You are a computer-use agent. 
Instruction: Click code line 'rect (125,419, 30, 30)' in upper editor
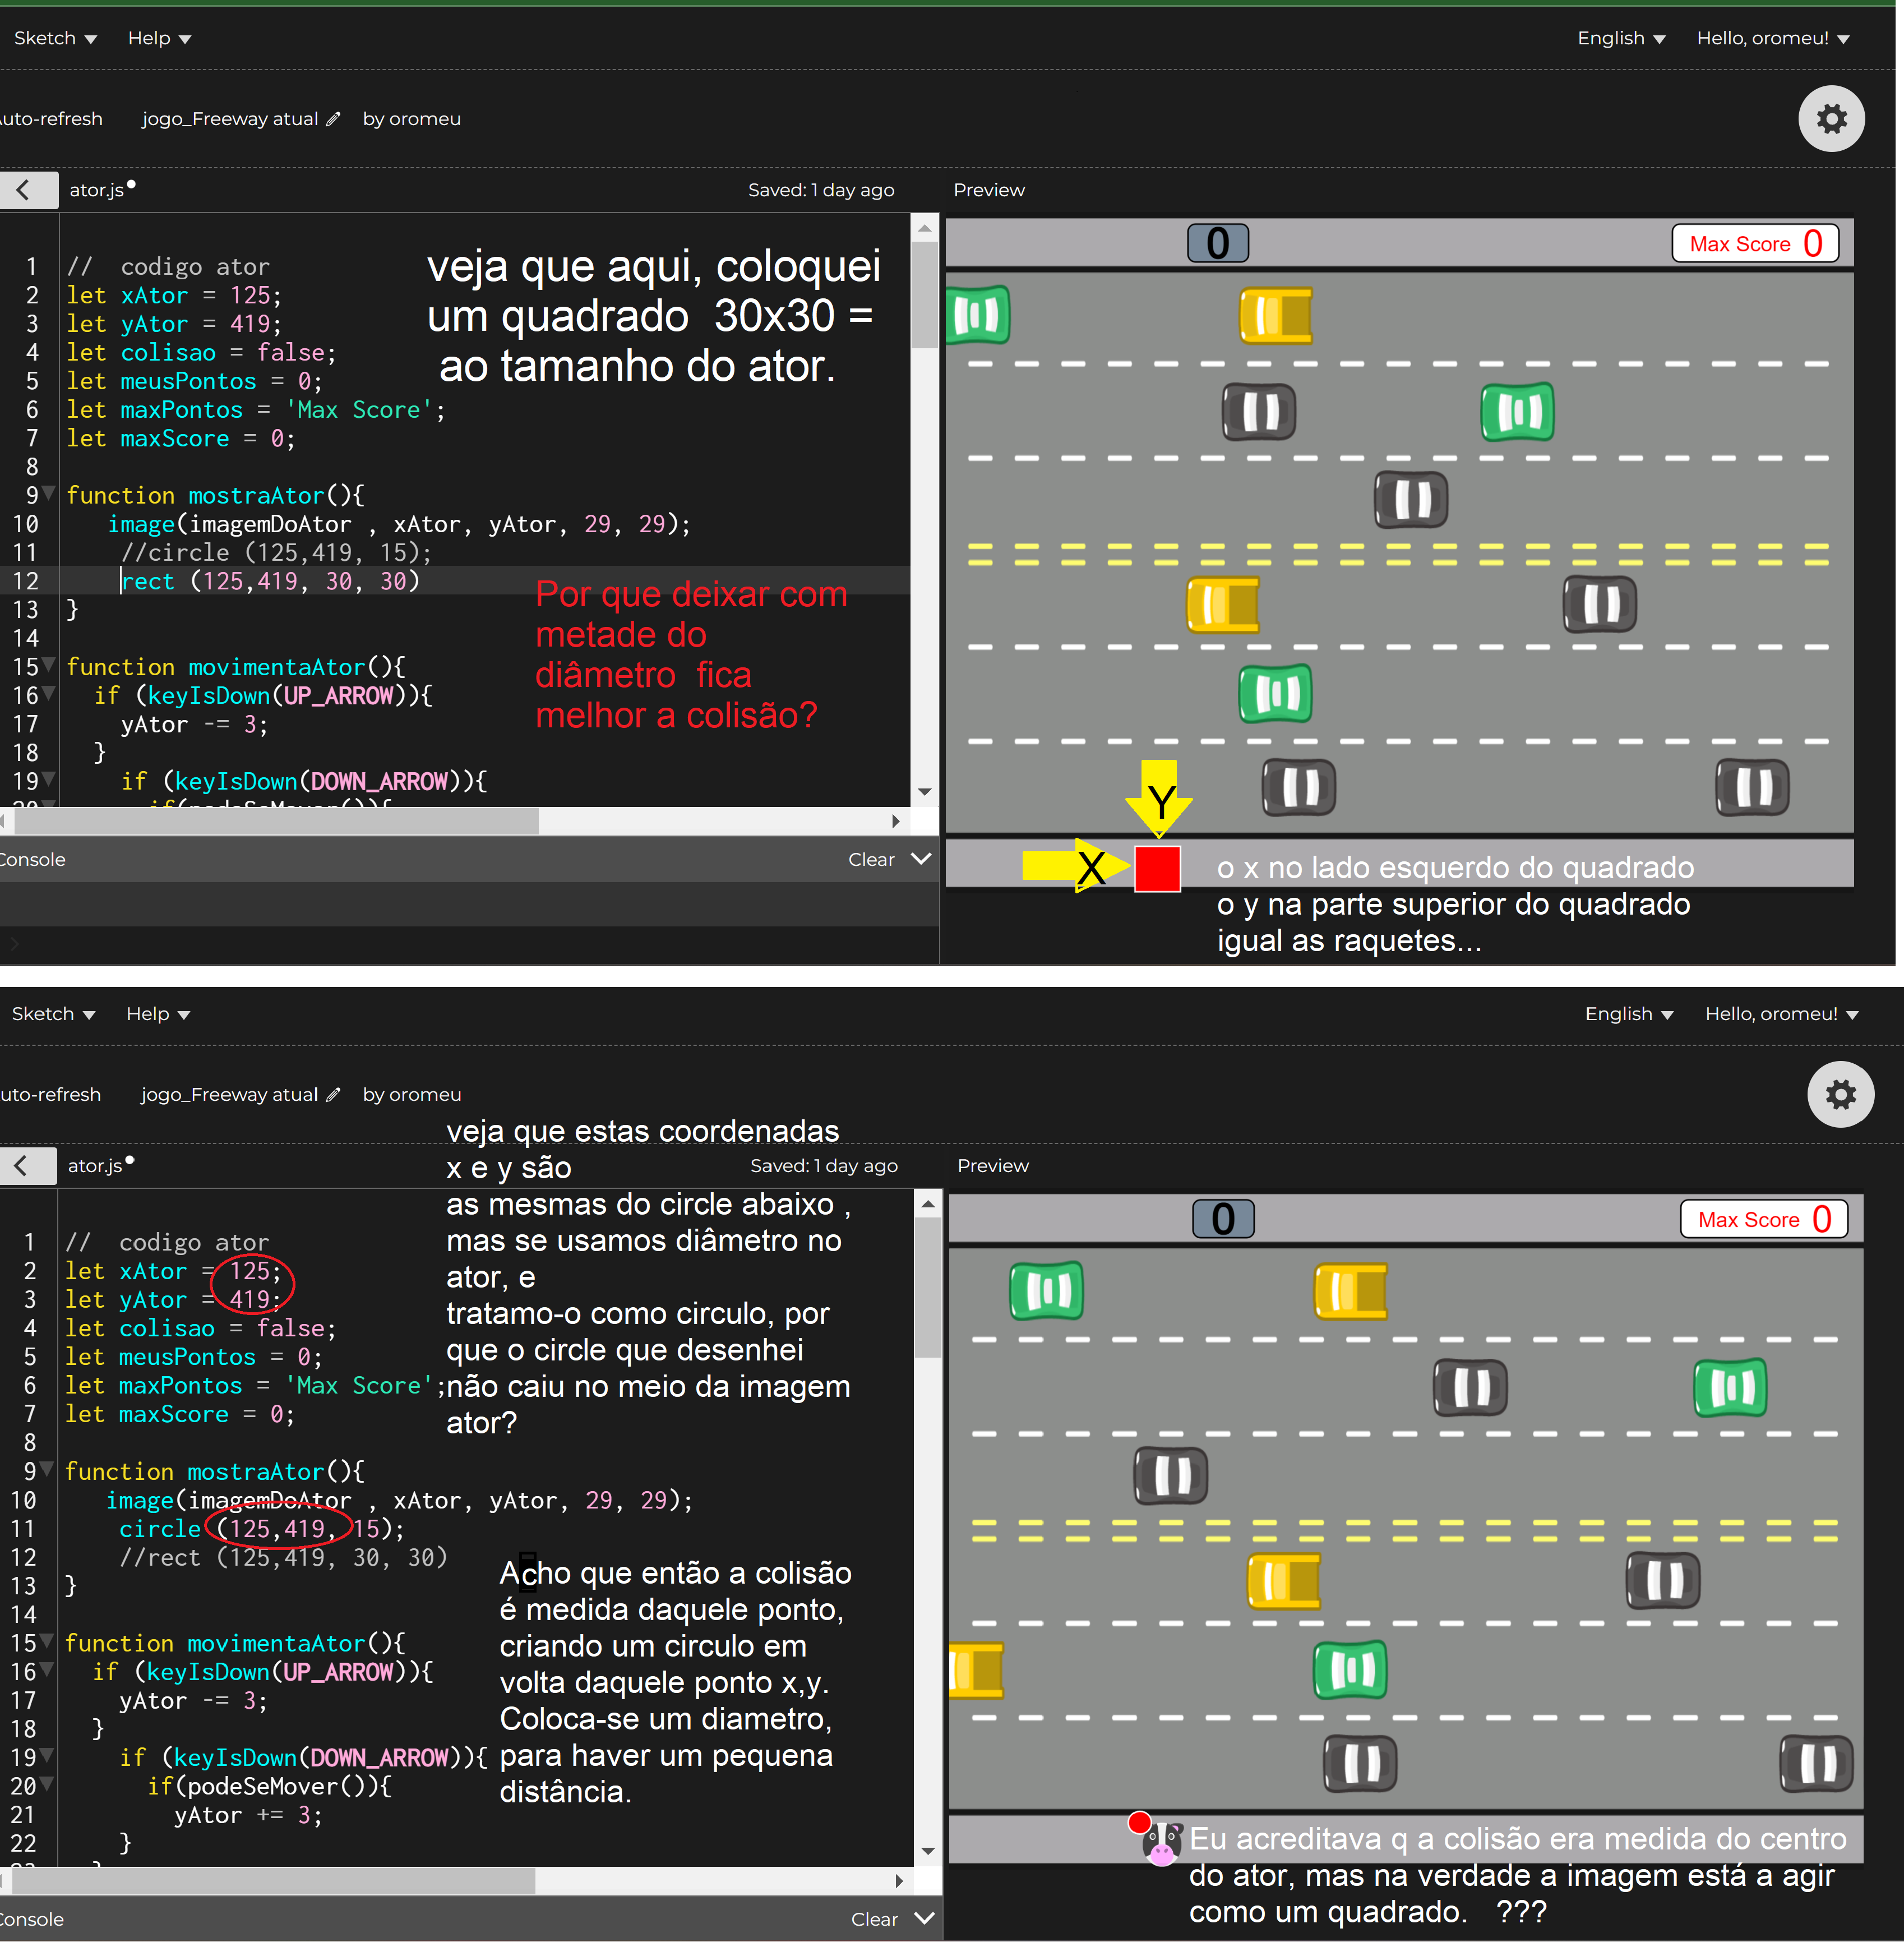[270, 581]
